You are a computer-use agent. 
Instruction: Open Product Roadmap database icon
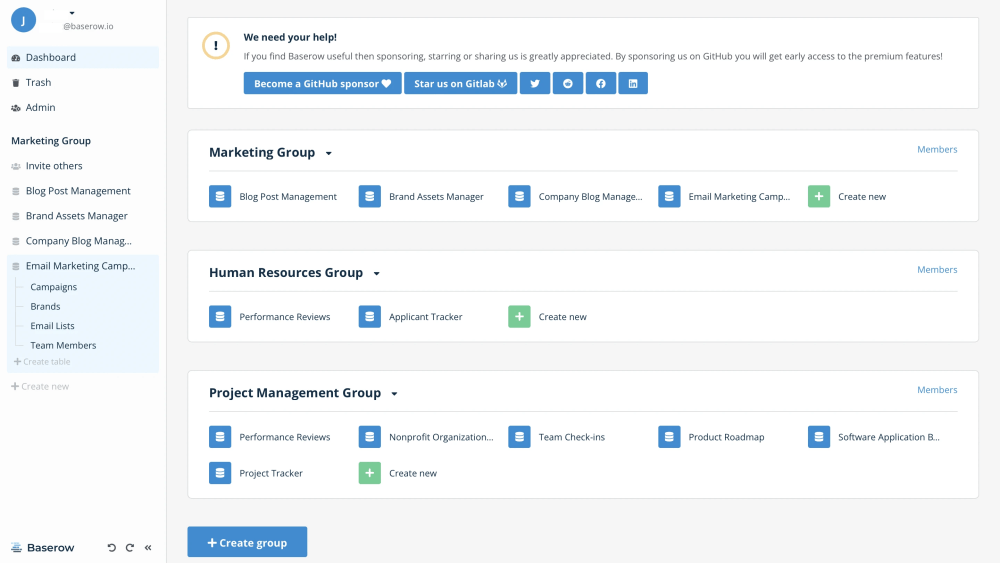pyautogui.click(x=669, y=437)
